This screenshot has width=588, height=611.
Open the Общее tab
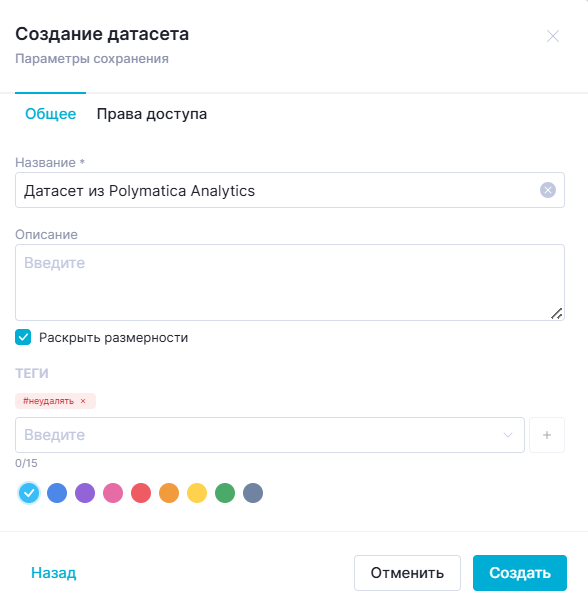click(50, 114)
